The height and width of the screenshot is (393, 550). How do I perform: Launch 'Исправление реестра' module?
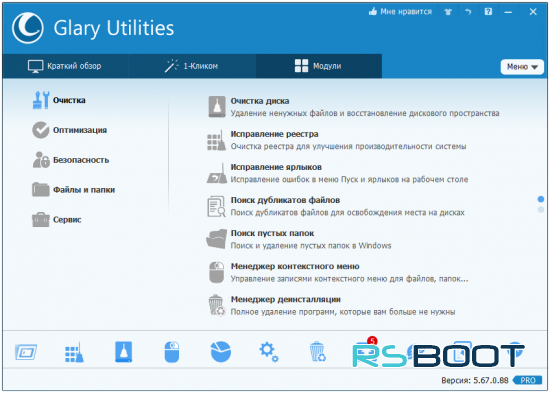[x=337, y=140]
